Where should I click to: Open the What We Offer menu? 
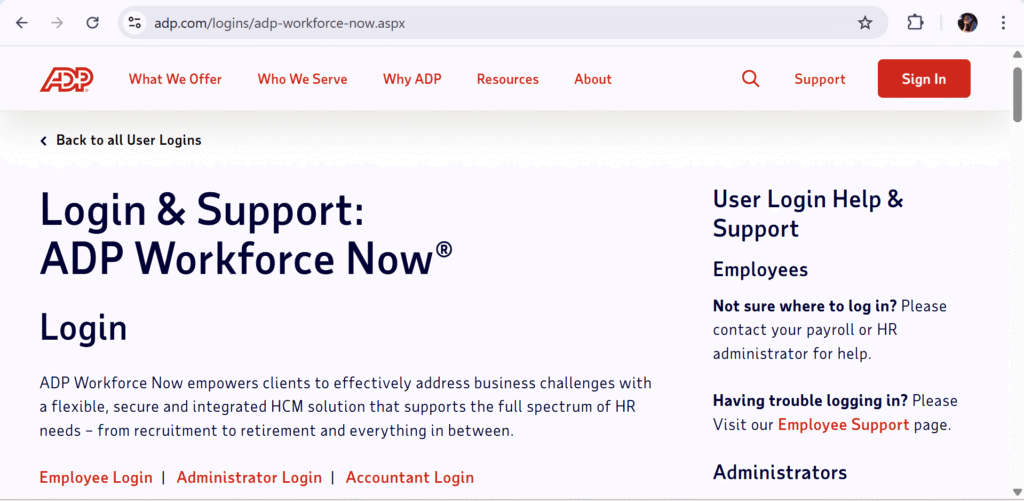click(x=175, y=79)
